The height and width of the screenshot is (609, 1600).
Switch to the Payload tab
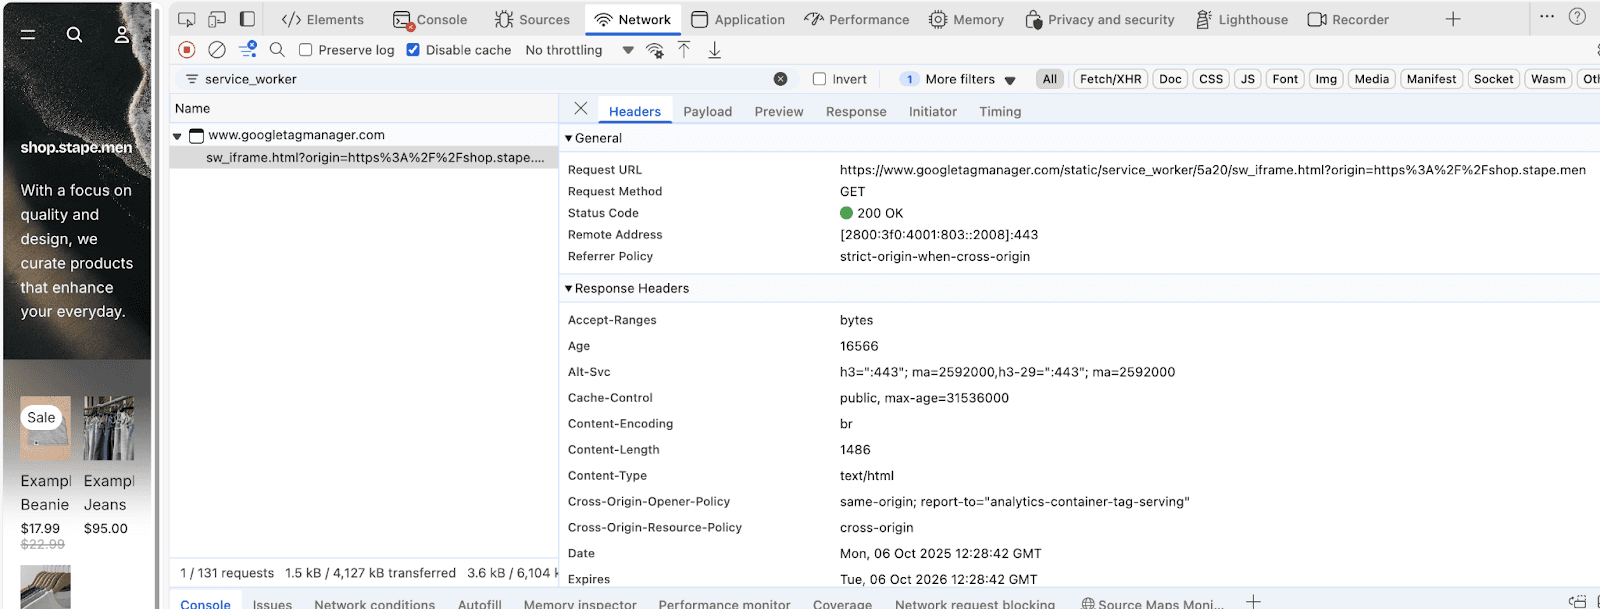[707, 112]
